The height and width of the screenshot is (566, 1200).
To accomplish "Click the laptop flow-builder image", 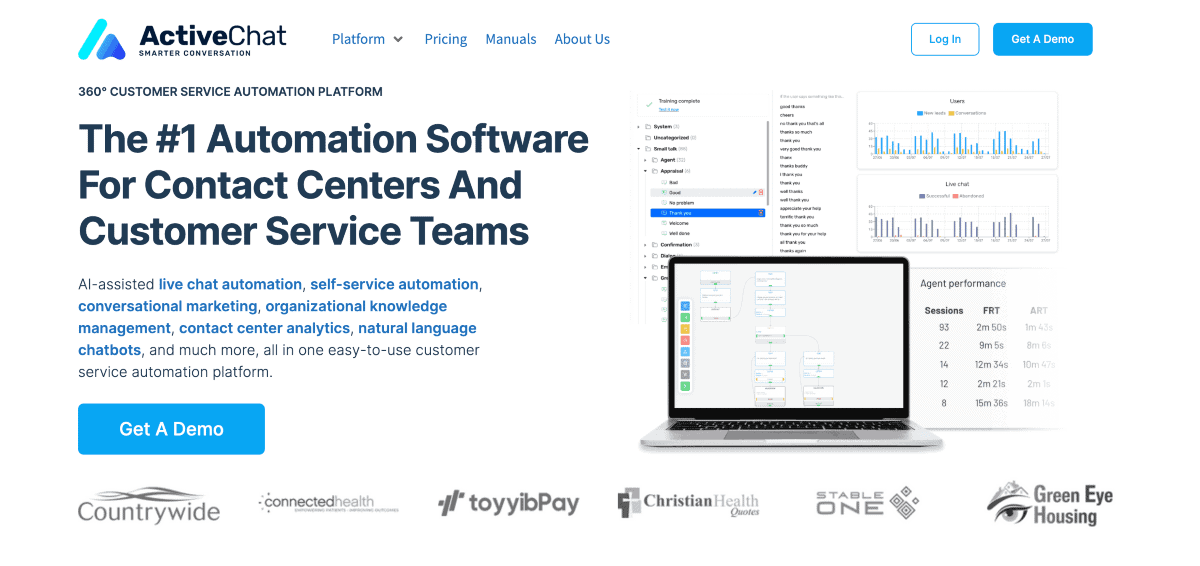I will point(790,350).
